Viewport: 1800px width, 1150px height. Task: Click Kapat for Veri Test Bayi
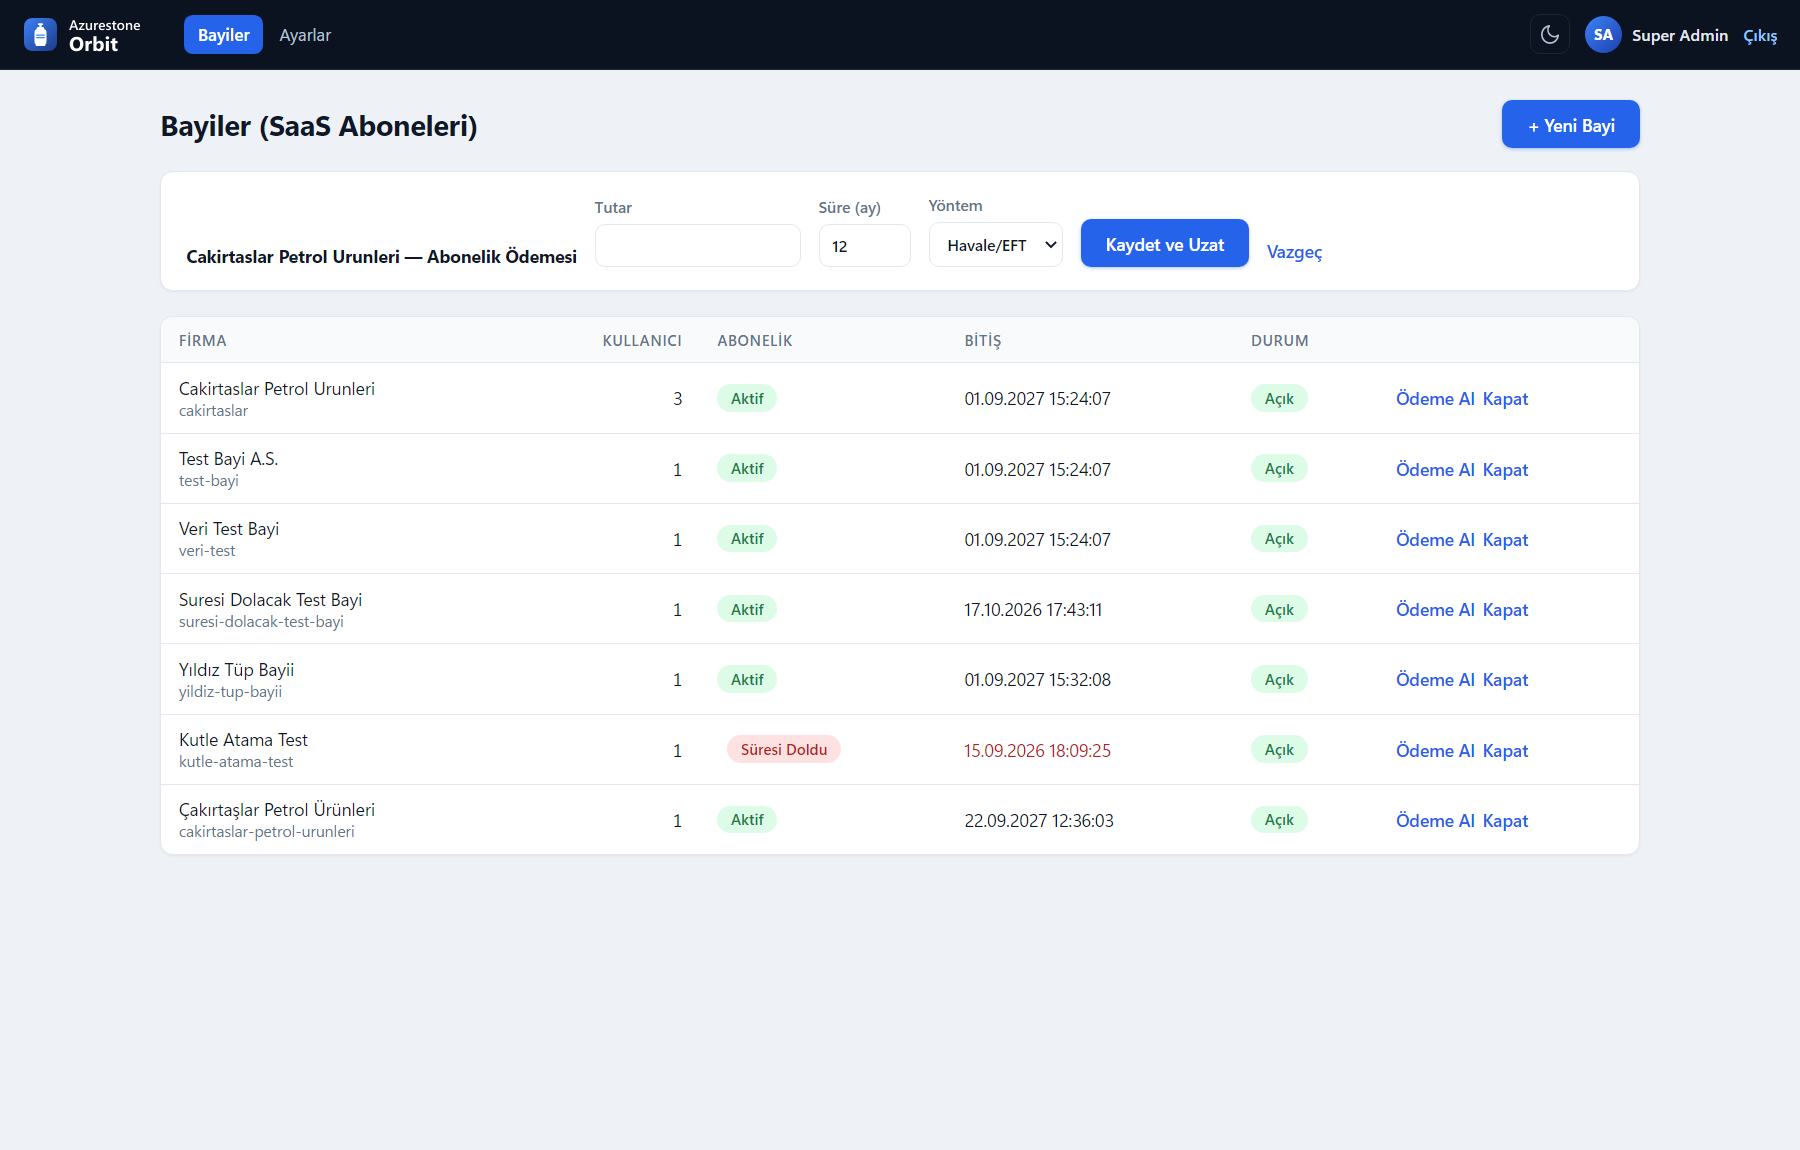pos(1505,540)
